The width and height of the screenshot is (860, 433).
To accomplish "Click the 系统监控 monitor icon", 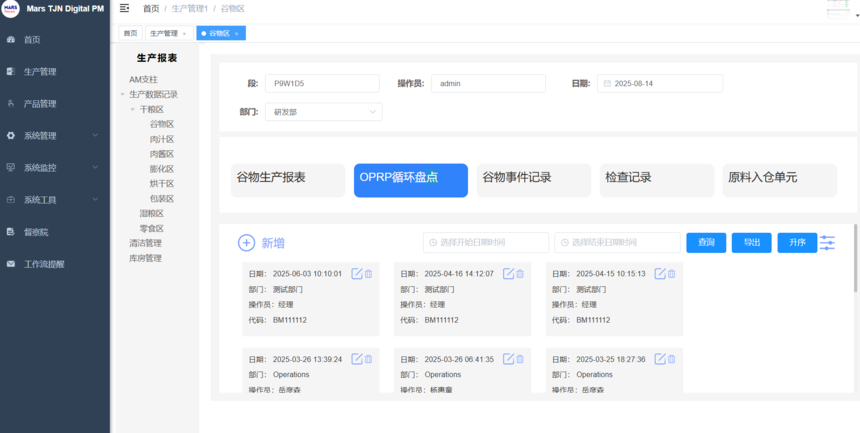I will (x=10, y=167).
